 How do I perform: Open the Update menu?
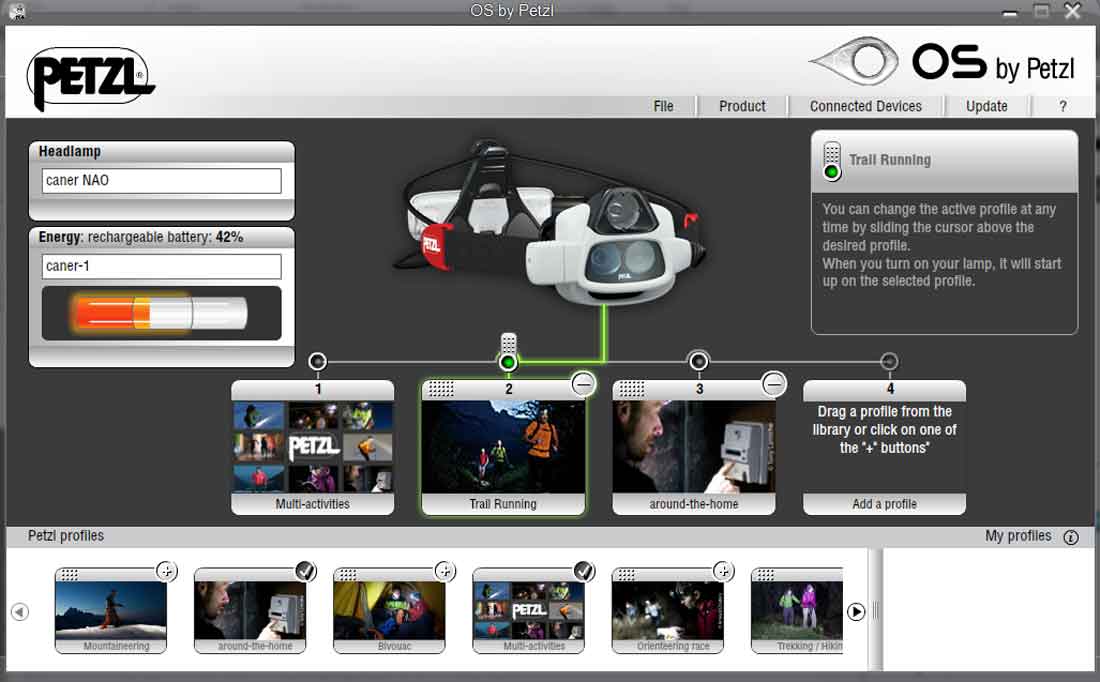pyautogui.click(x=986, y=106)
